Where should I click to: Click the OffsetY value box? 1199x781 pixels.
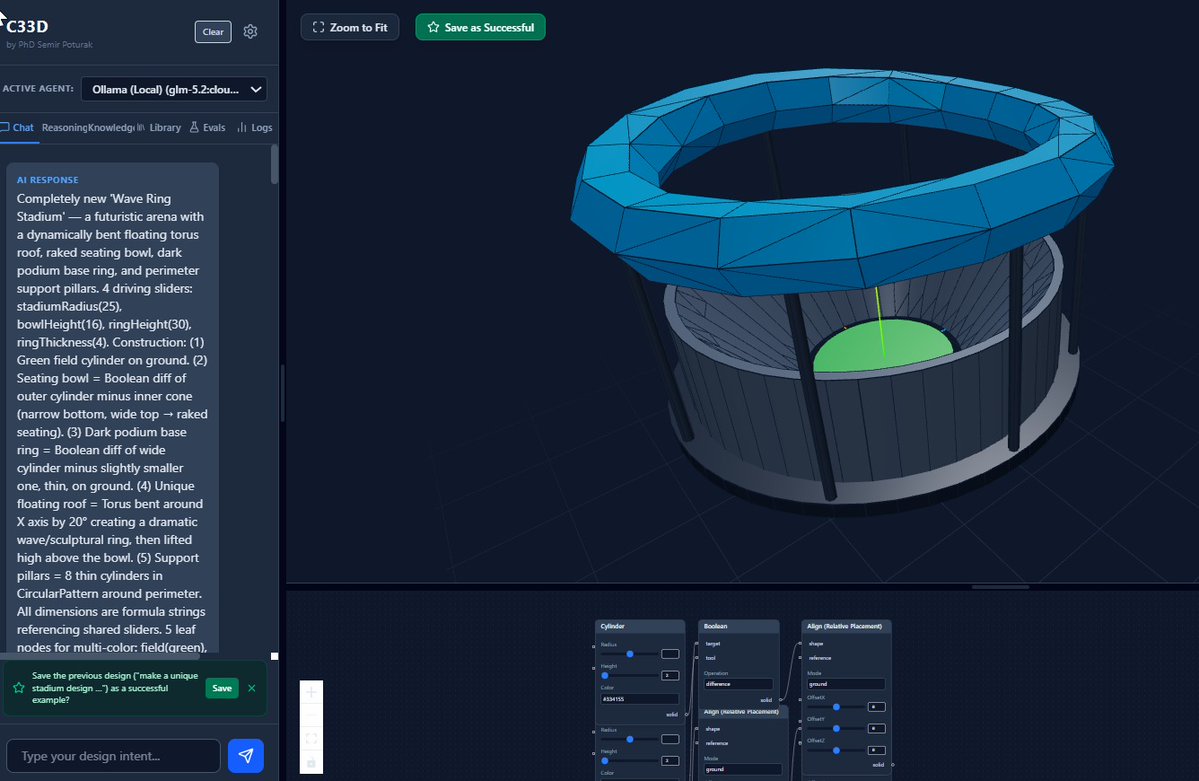click(877, 728)
